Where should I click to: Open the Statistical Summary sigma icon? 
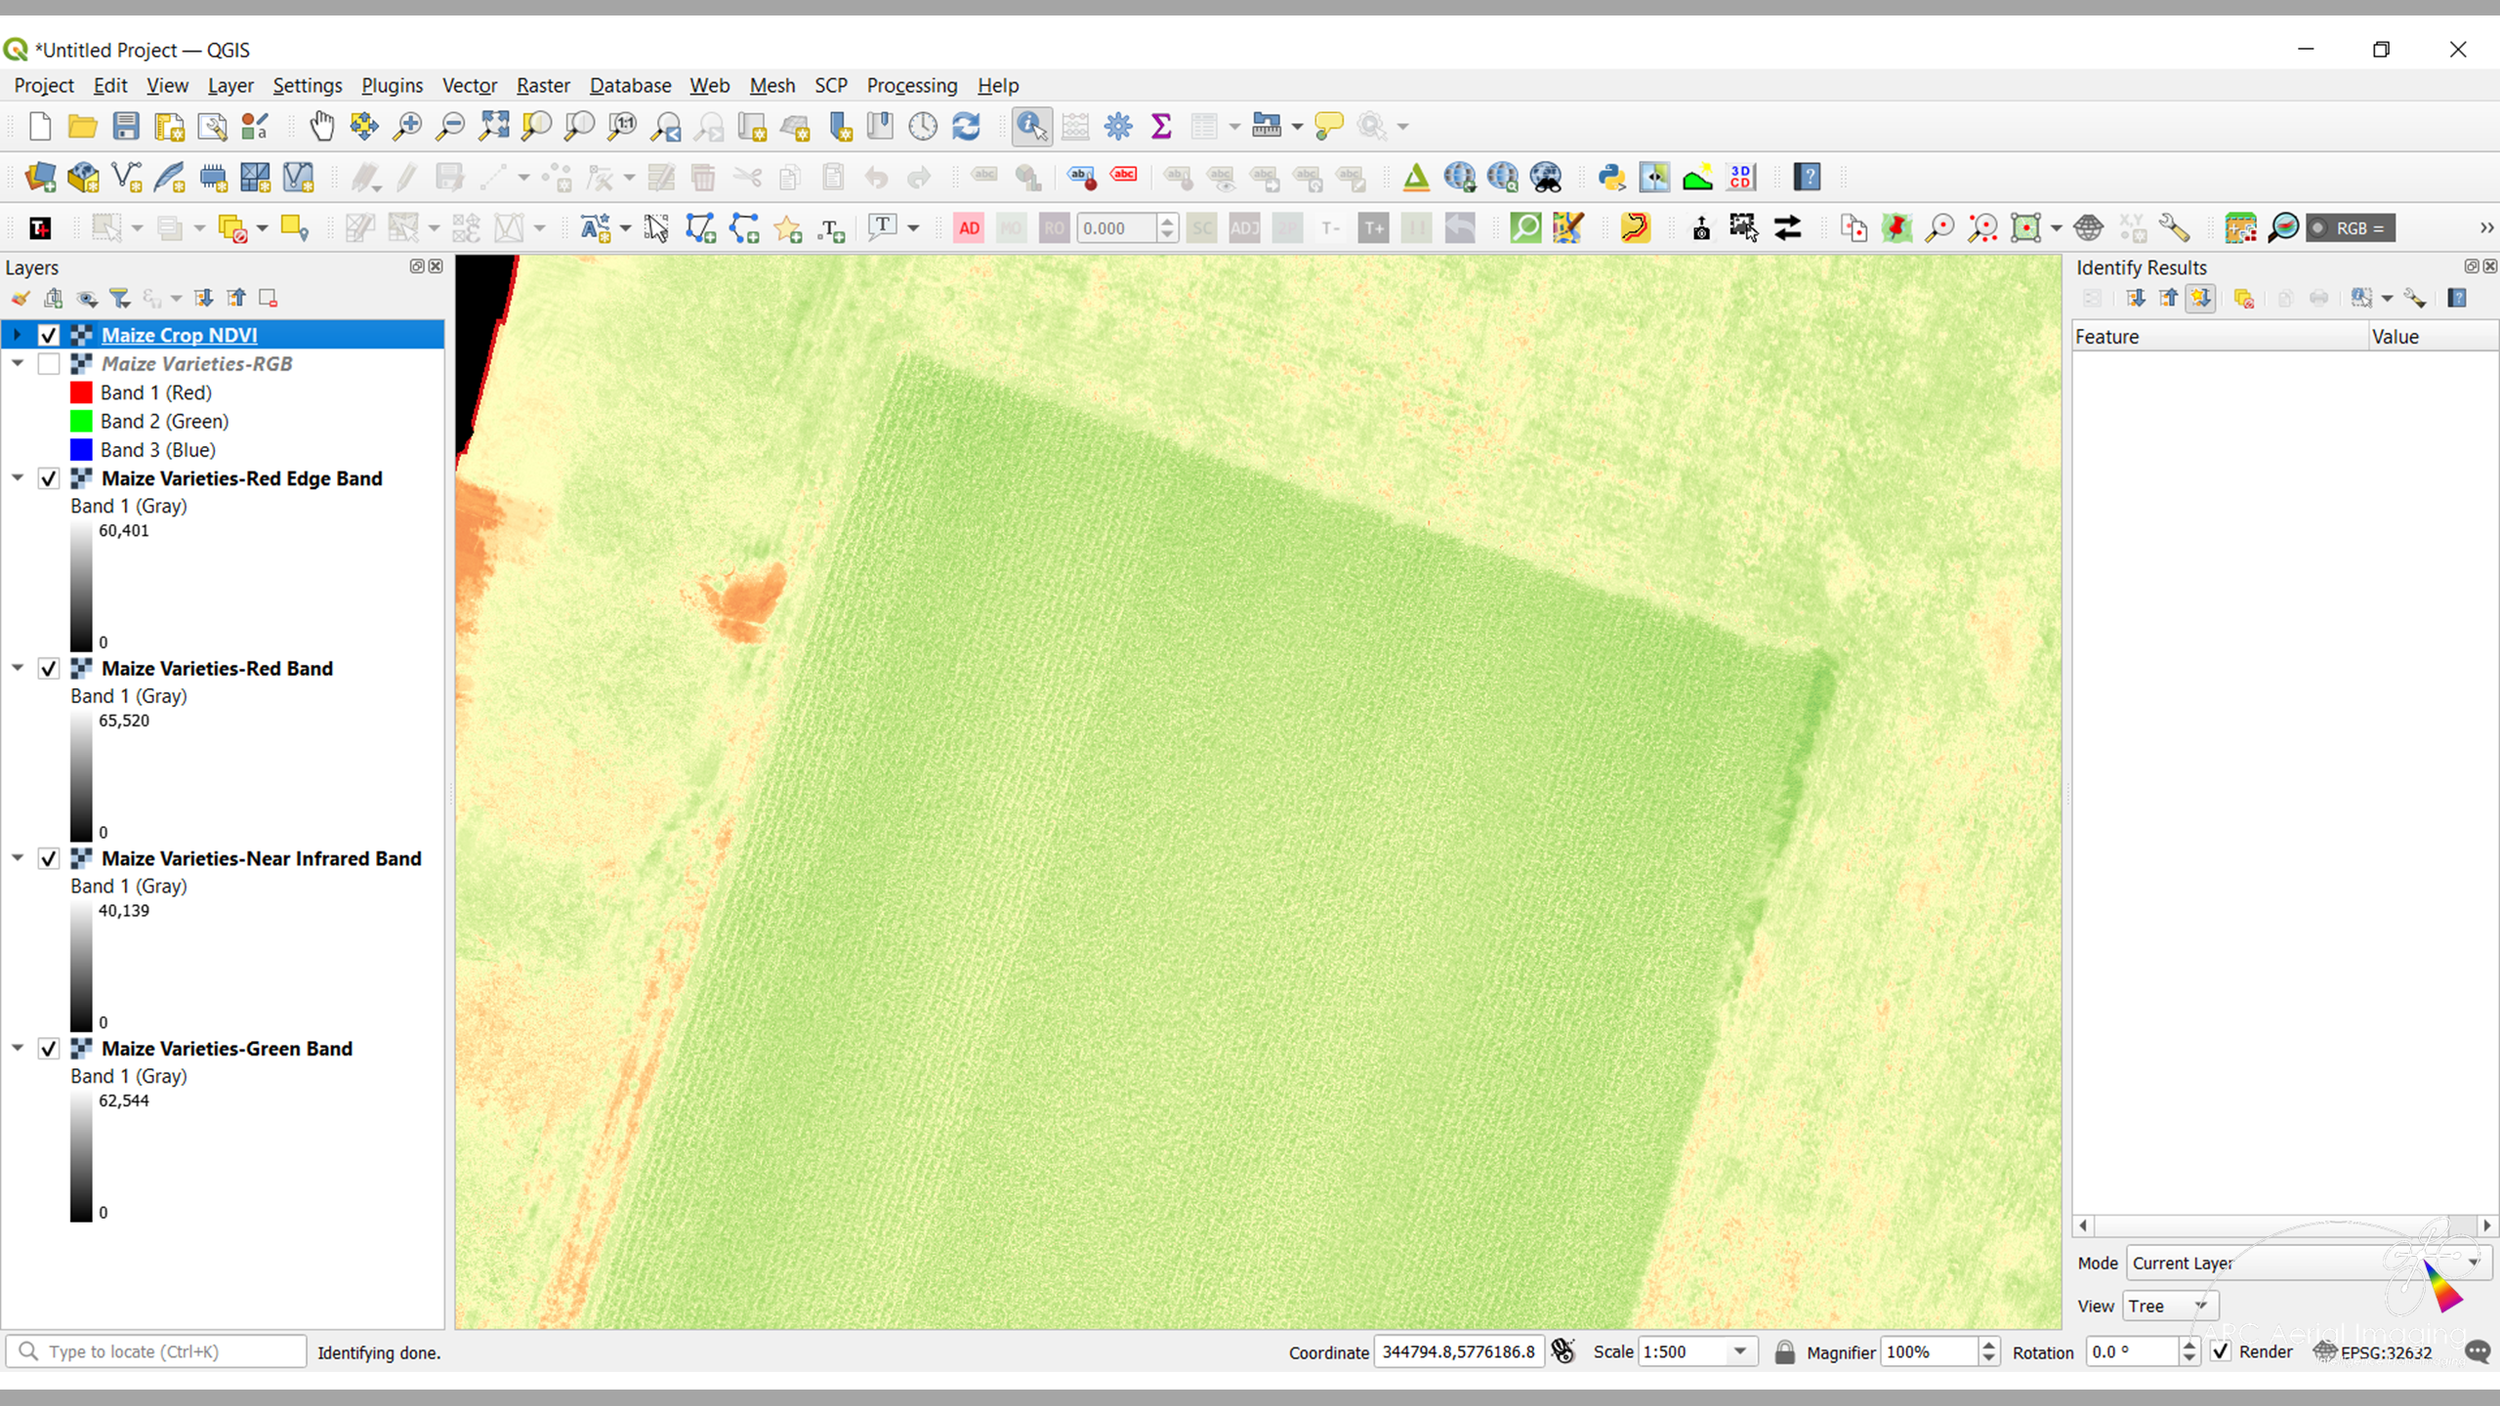(x=1161, y=126)
